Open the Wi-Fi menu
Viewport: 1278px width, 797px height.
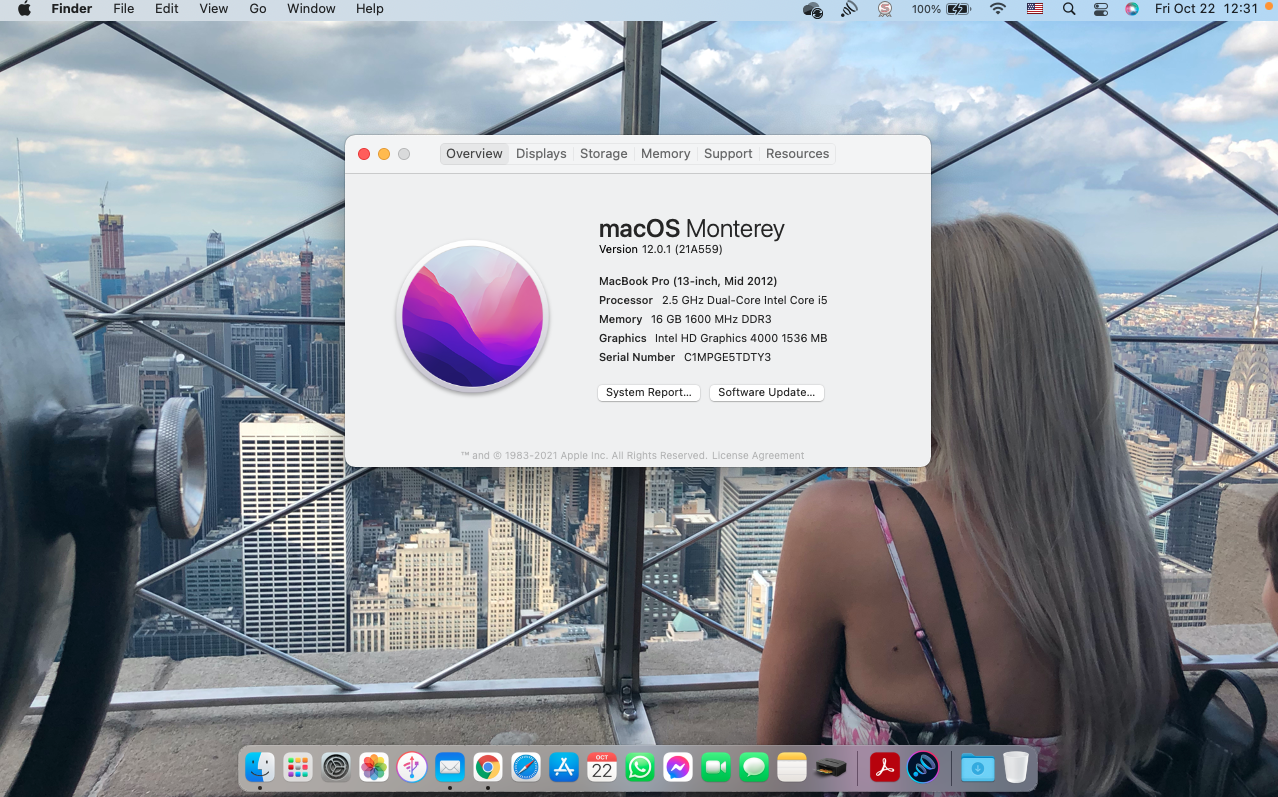point(997,9)
